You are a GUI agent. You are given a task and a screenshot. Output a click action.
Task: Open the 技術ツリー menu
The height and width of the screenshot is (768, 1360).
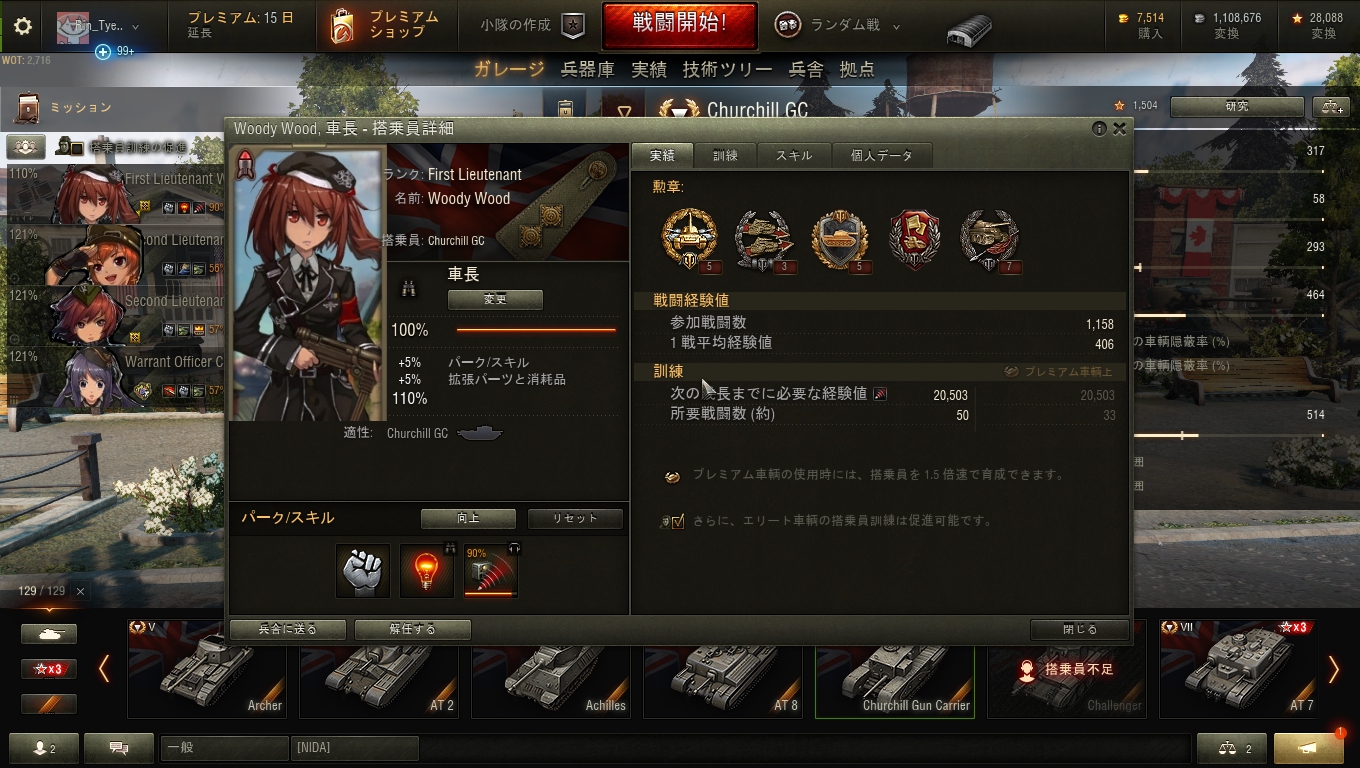[728, 69]
